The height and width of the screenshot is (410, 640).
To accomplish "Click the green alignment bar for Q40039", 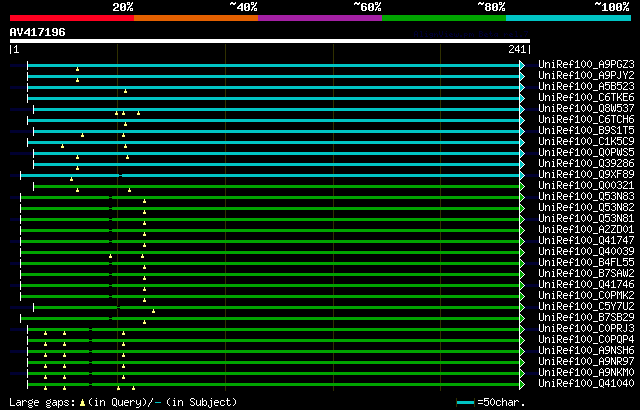I will pos(270,253).
